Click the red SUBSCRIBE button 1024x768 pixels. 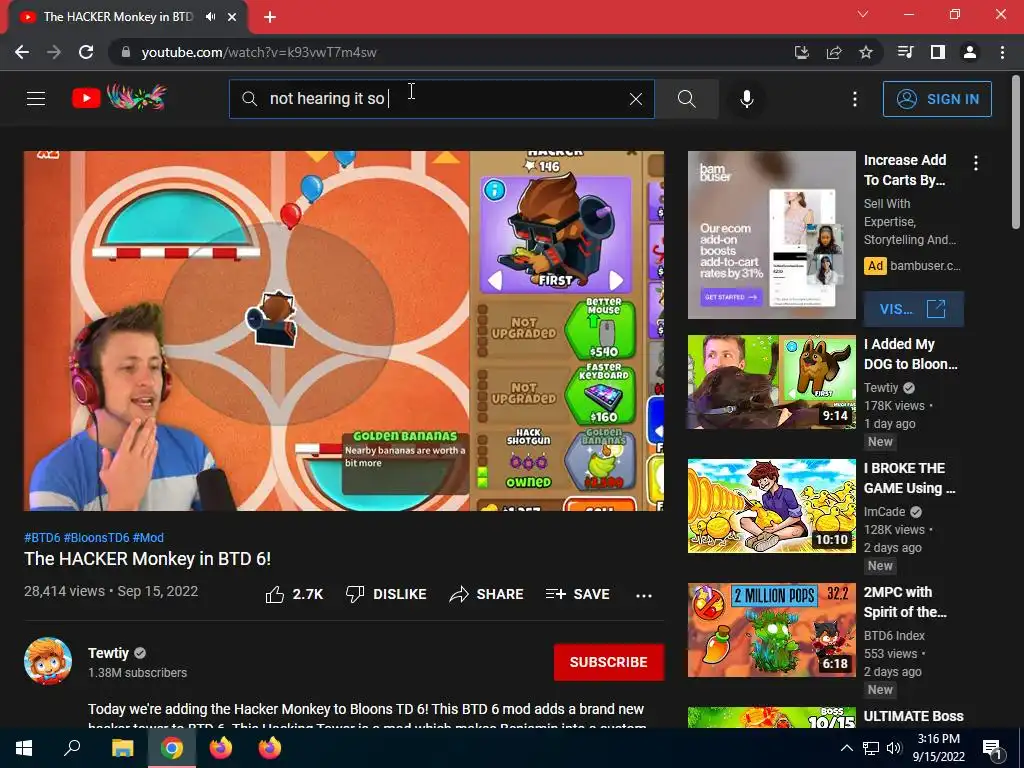tap(609, 662)
